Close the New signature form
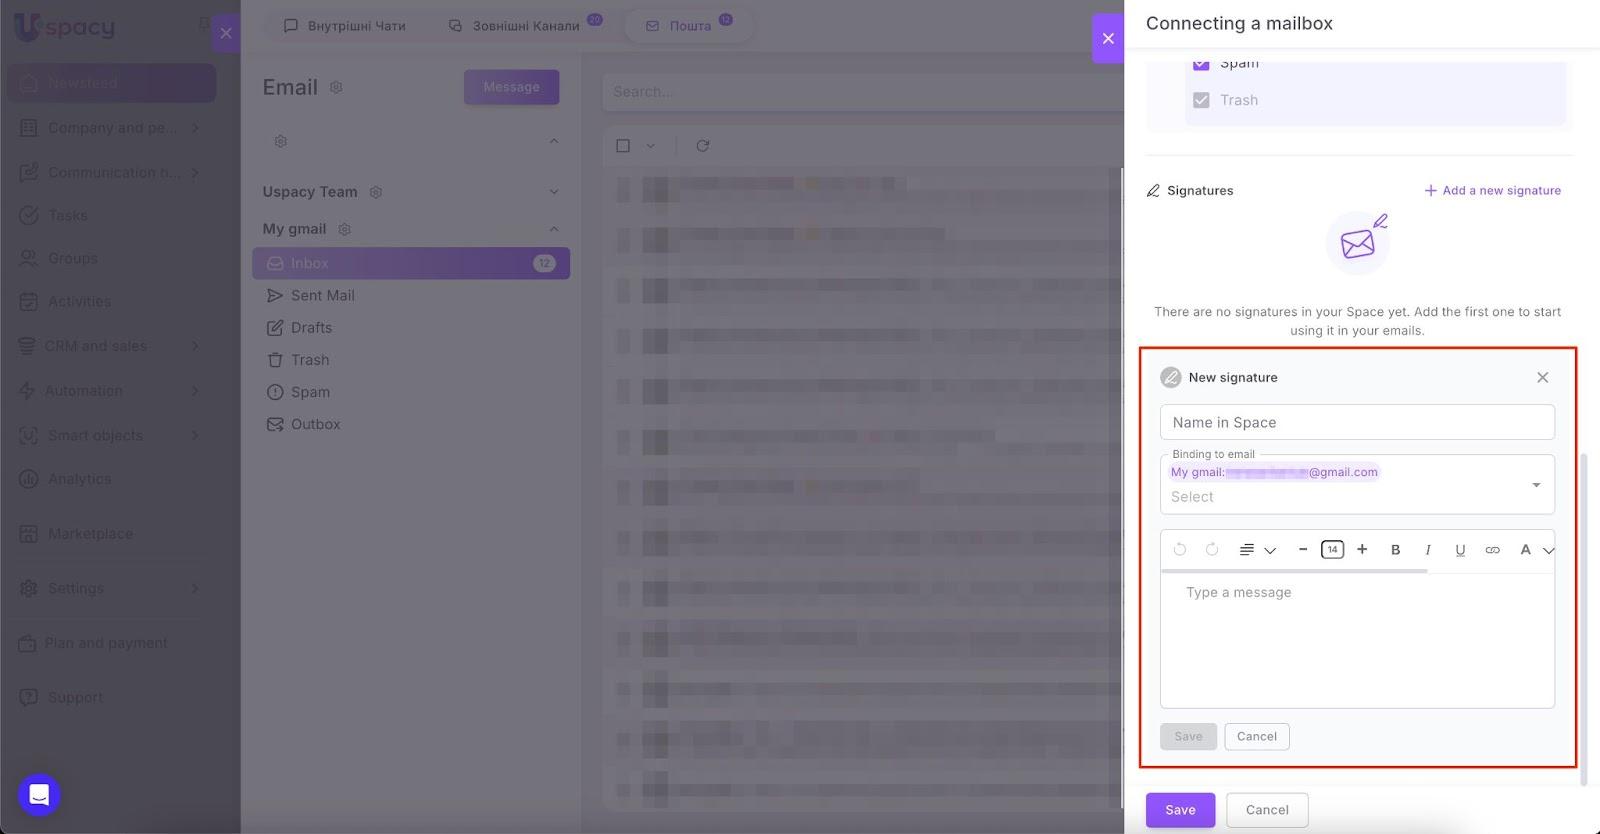1600x834 pixels. tap(1542, 377)
